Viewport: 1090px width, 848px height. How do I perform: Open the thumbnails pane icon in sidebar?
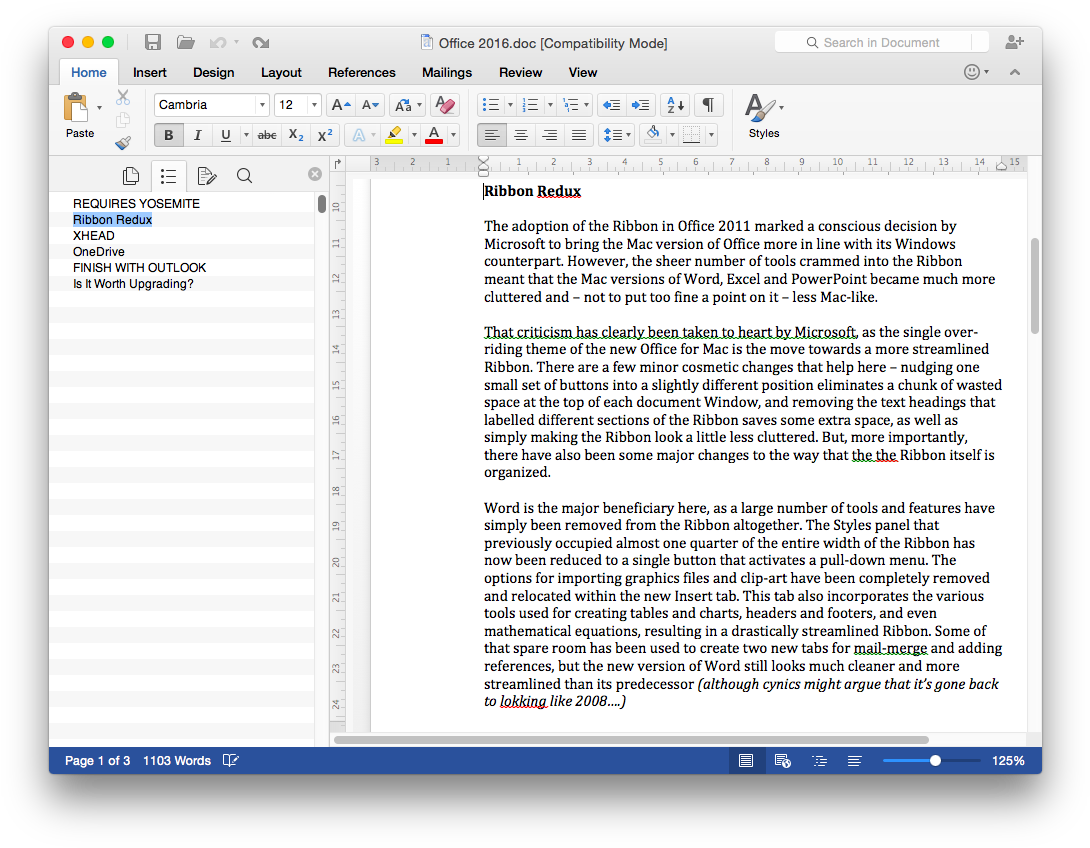pos(130,177)
